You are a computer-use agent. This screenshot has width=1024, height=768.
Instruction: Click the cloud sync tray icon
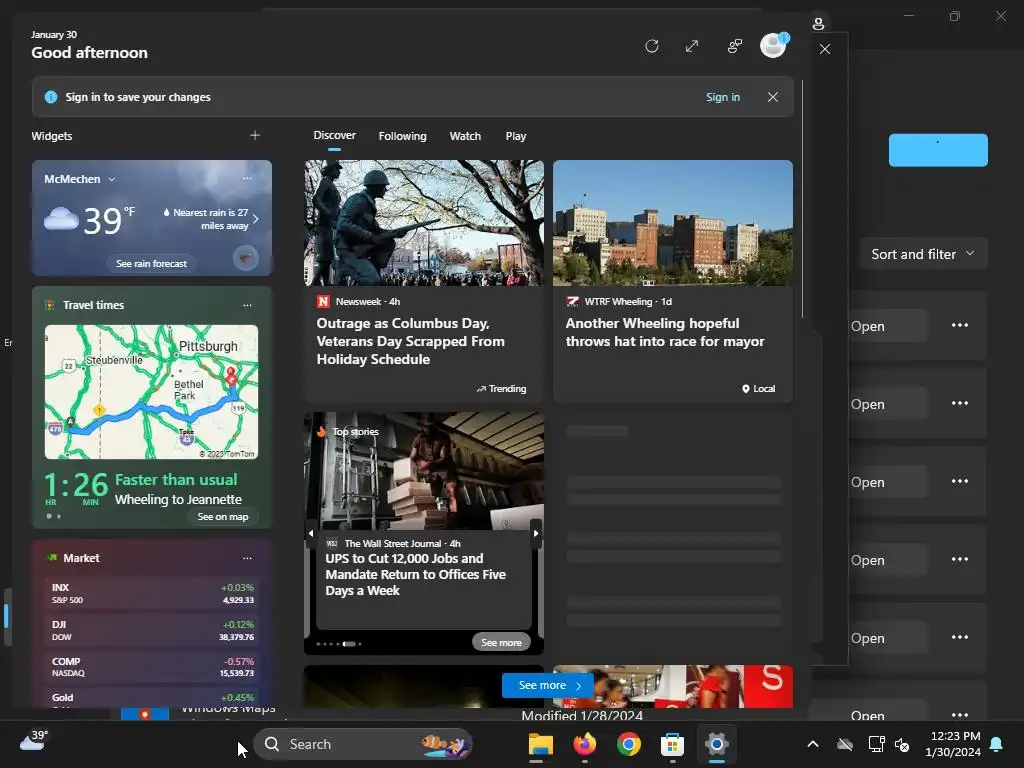[x=845, y=744]
